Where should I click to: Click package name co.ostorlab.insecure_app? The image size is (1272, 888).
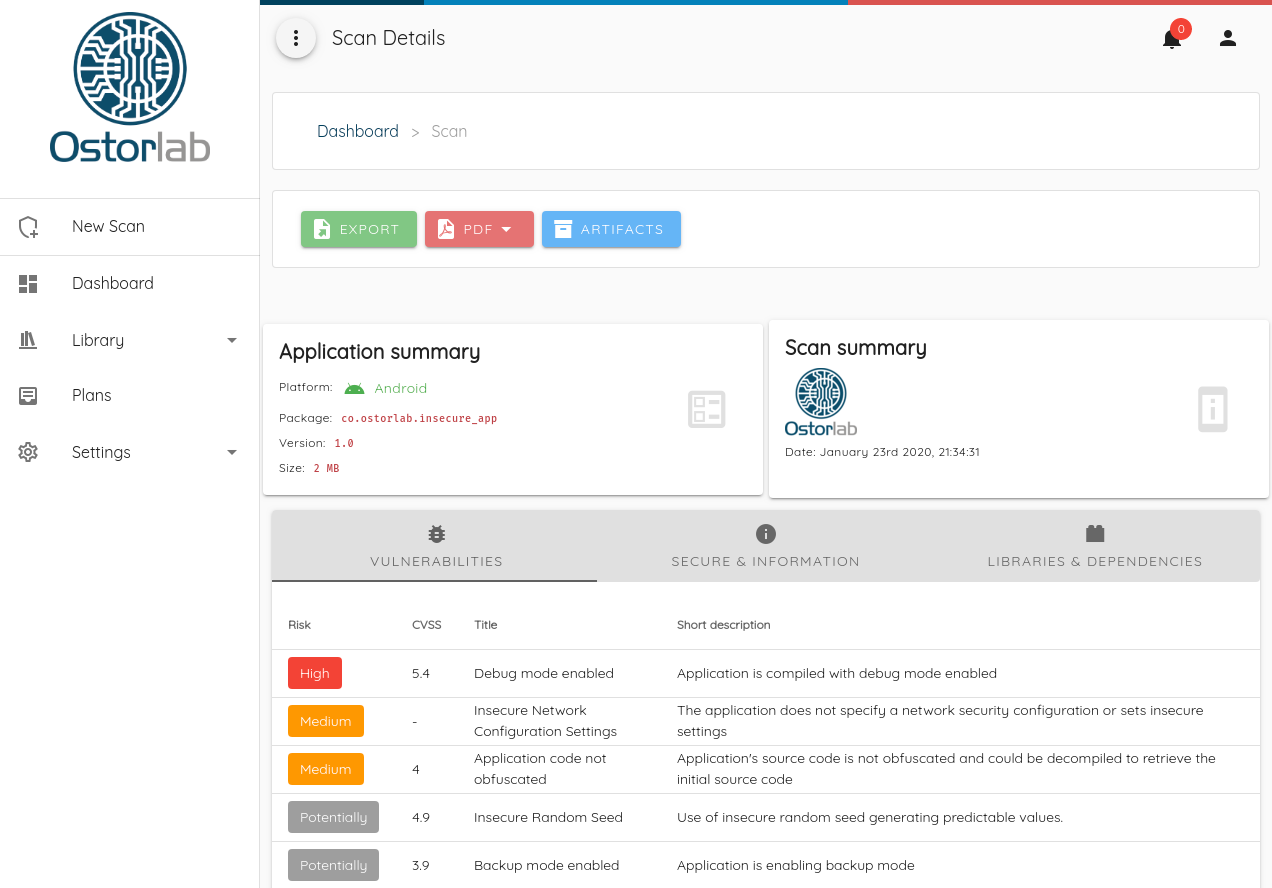click(419, 418)
